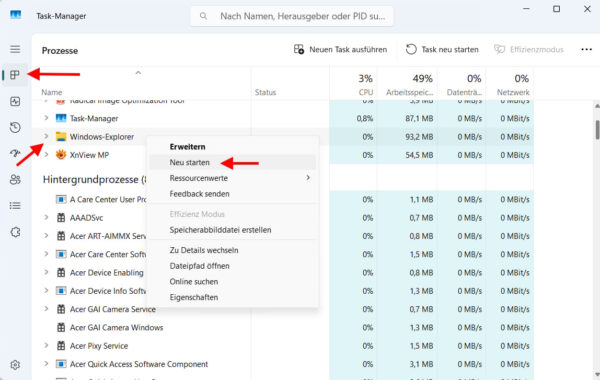This screenshot has width=600, height=380.
Task: Click Task neu starten button
Action: pyautogui.click(x=442, y=49)
